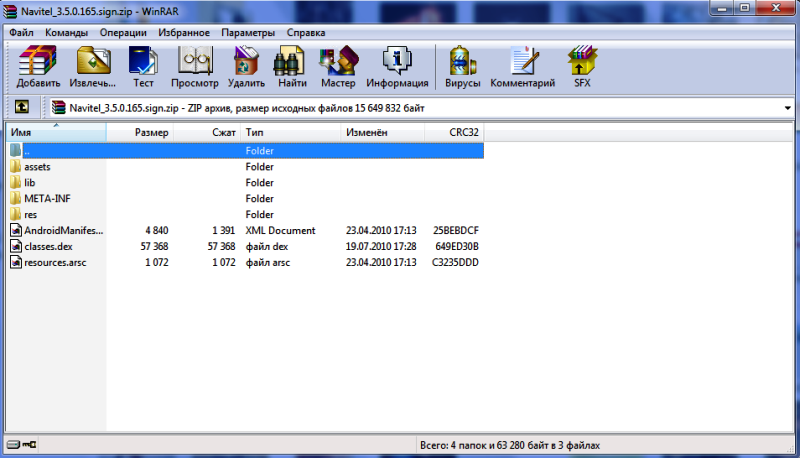Click the Извлечь (Extract) toolbar icon

pyautogui.click(x=92, y=67)
